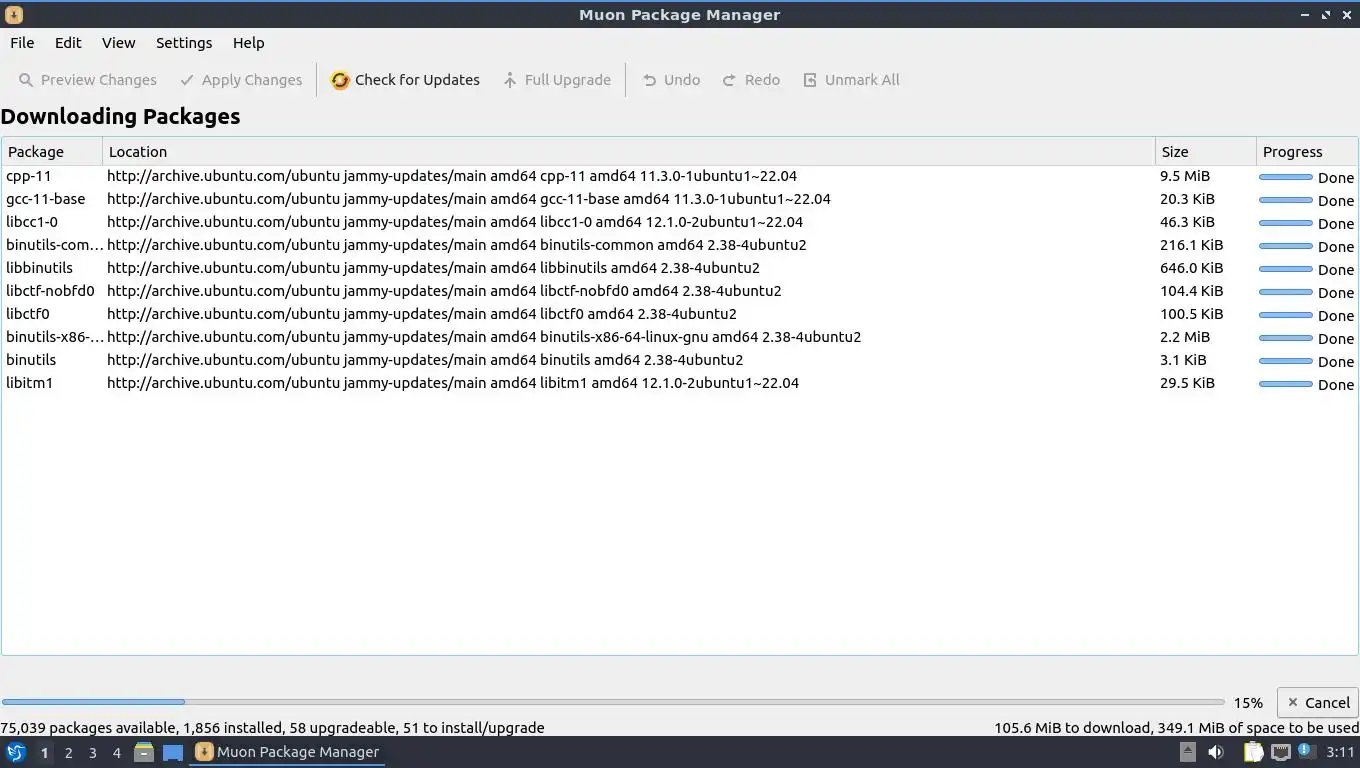Click the Size column header
This screenshot has width=1360, height=768.
tap(1205, 152)
